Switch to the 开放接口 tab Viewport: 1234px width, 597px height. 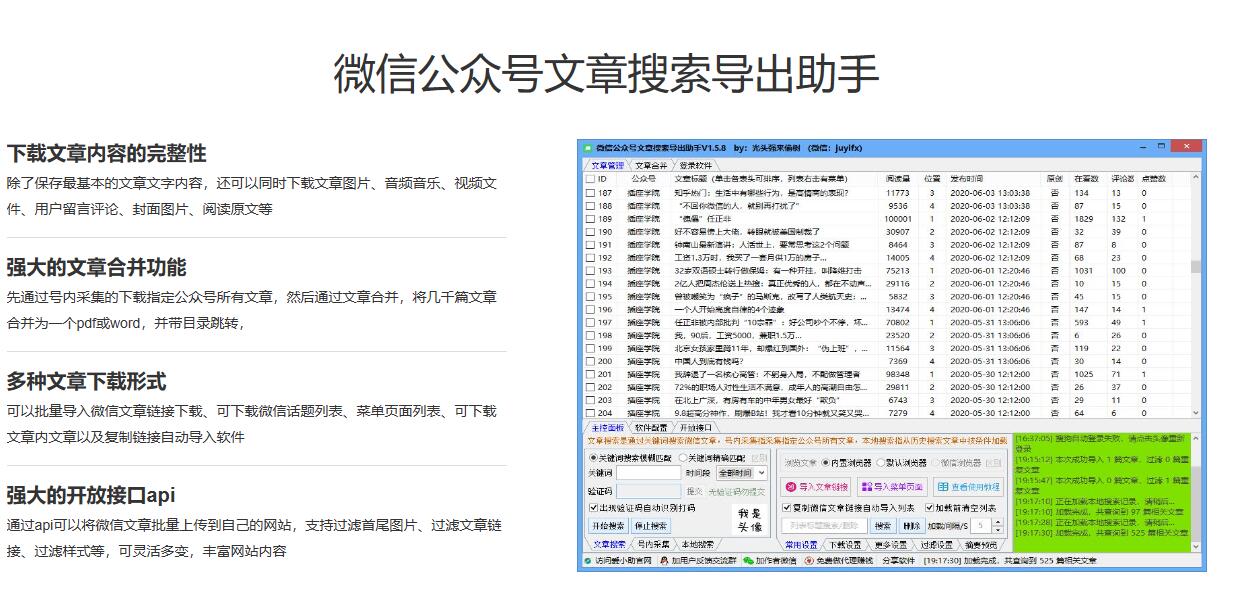(694, 427)
